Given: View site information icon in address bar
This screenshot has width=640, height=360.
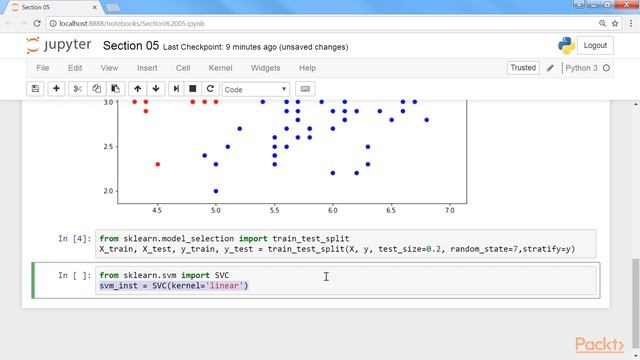Looking at the screenshot, I should [53, 24].
